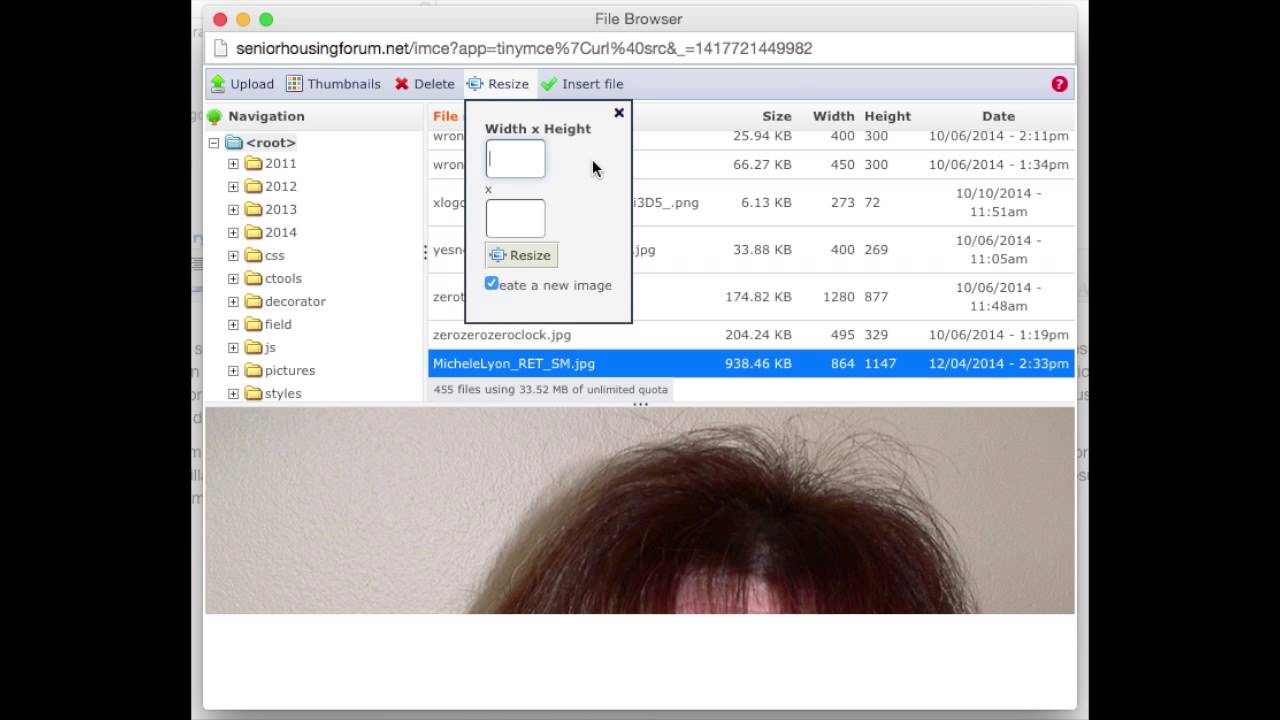Open the field folder icon
The image size is (1280, 720).
pyautogui.click(x=253, y=324)
